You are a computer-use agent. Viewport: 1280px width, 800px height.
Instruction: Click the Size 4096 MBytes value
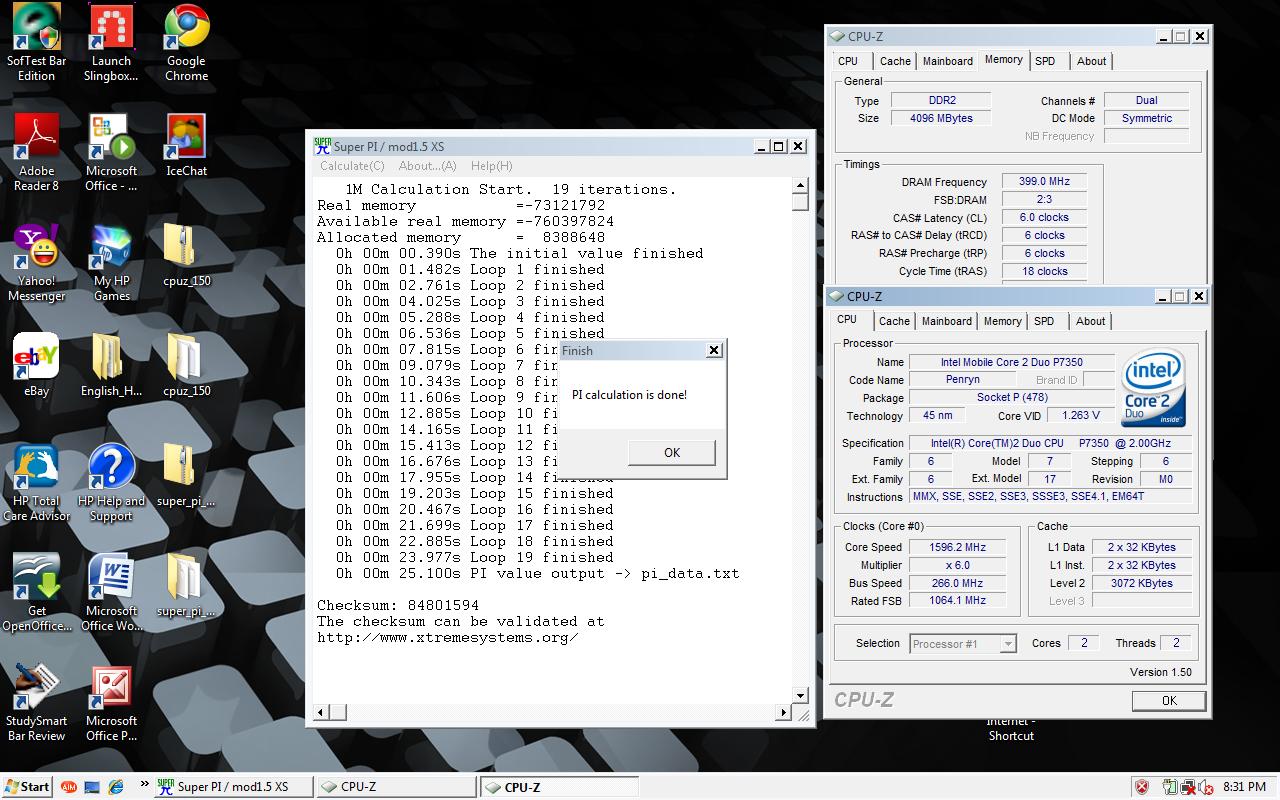click(940, 118)
